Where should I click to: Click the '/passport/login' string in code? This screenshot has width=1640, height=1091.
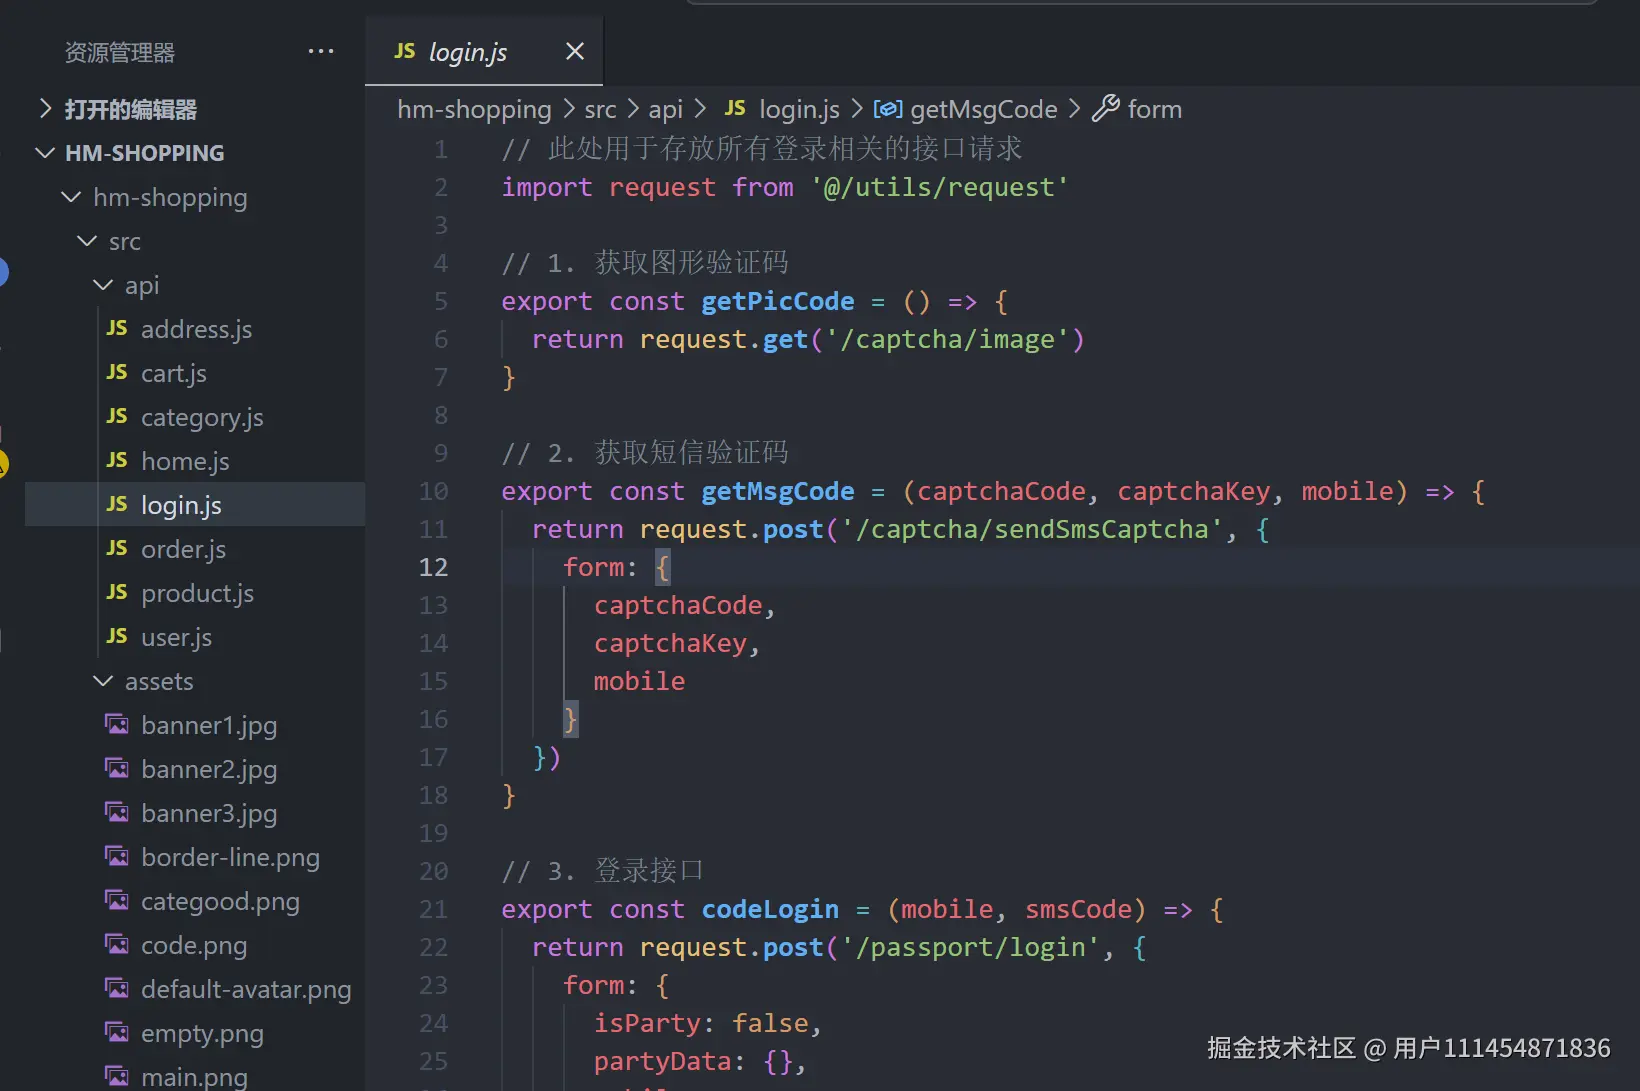click(x=970, y=947)
